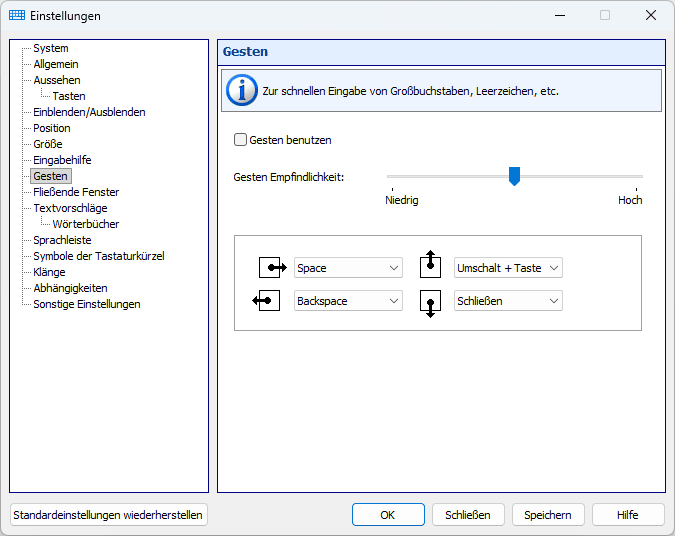Click Standardeinstellungen wiederherstellen button
This screenshot has width=675, height=536.
click(108, 515)
